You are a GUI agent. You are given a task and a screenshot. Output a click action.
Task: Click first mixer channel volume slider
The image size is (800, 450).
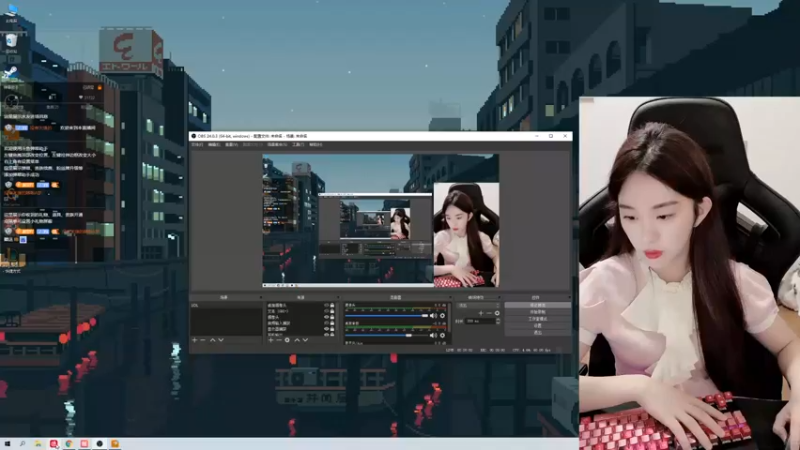387,316
